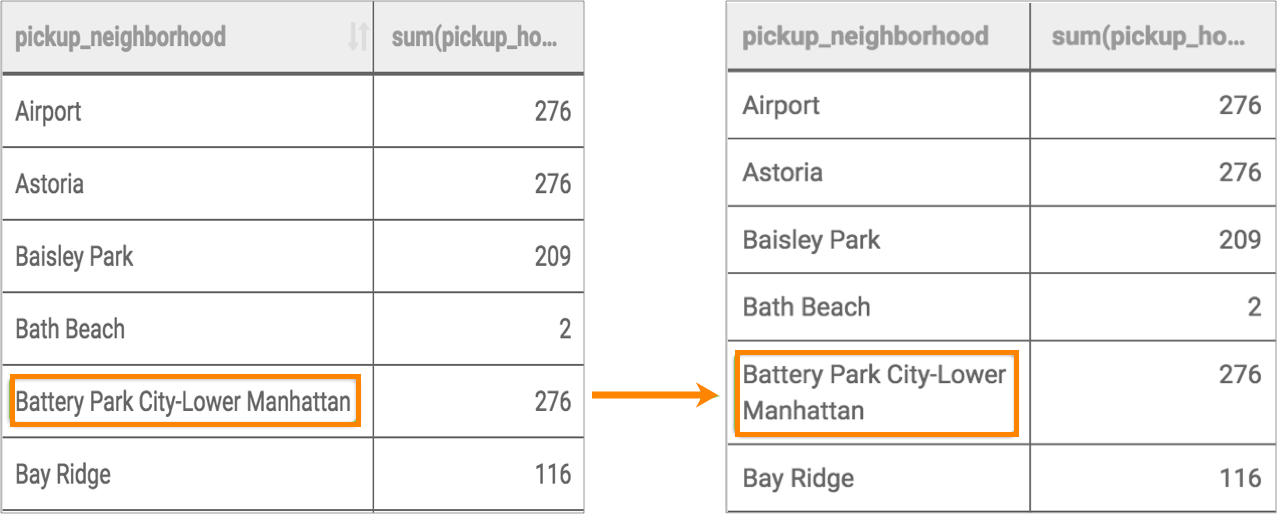The height and width of the screenshot is (514, 1277).
Task: Select Bay Ridge in the right table
Action: [x=798, y=478]
